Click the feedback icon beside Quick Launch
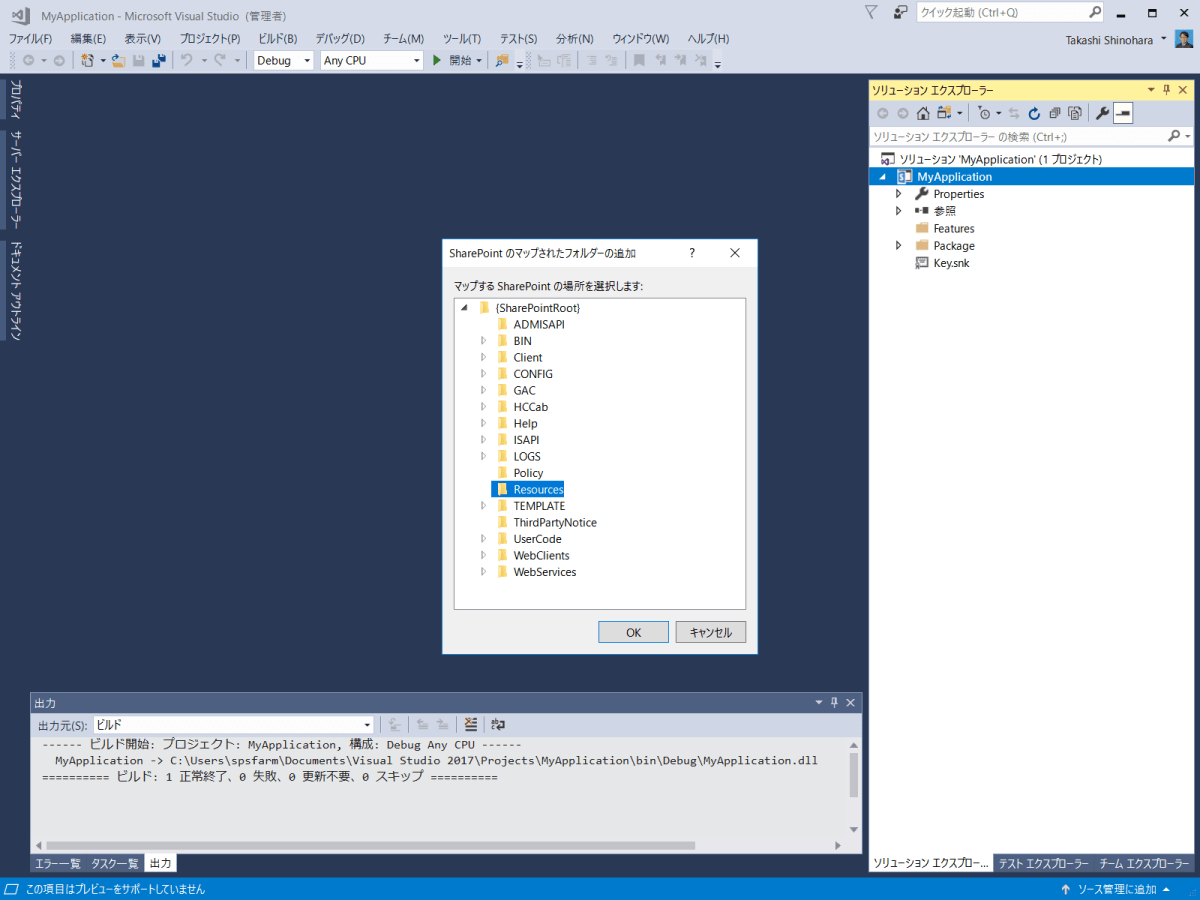Image resolution: width=1200 pixels, height=900 pixels. pos(900,12)
